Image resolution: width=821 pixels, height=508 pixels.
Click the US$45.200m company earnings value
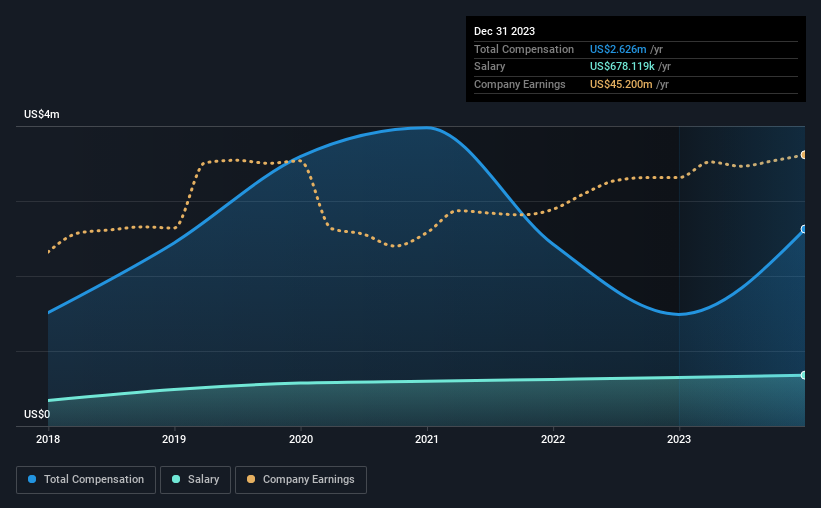[x=621, y=84]
